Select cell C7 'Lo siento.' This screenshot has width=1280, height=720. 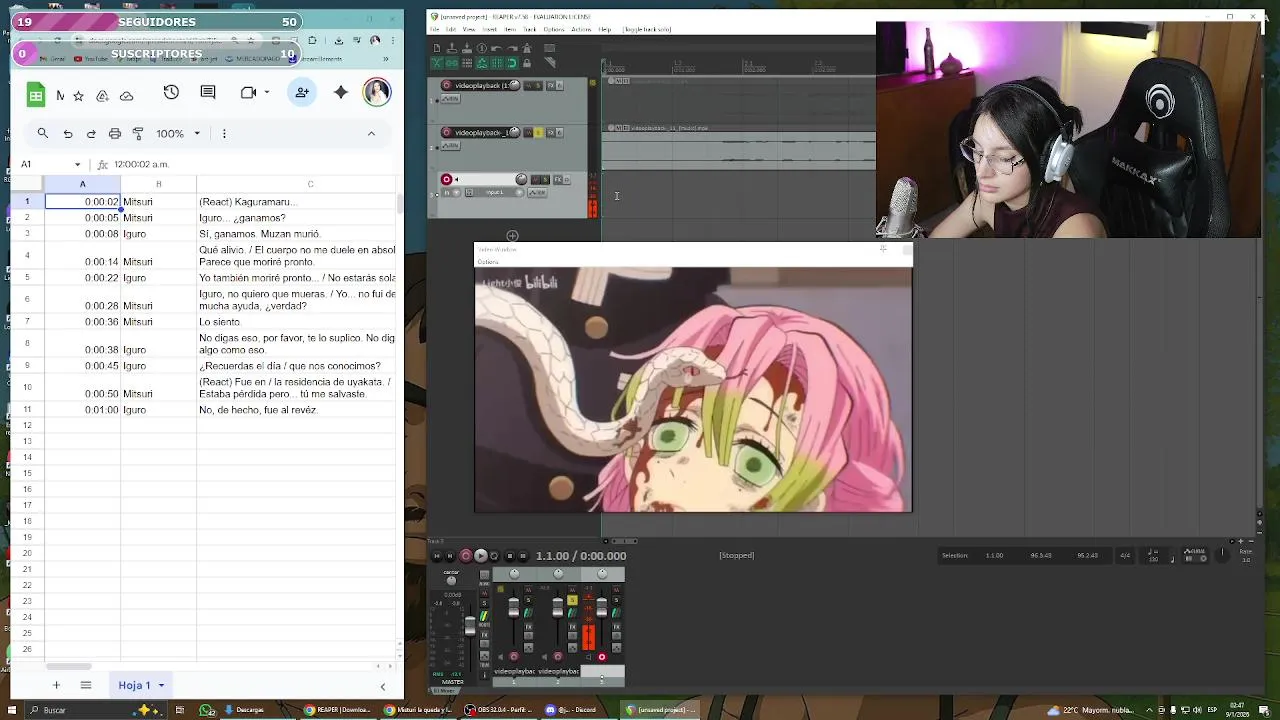click(x=297, y=322)
